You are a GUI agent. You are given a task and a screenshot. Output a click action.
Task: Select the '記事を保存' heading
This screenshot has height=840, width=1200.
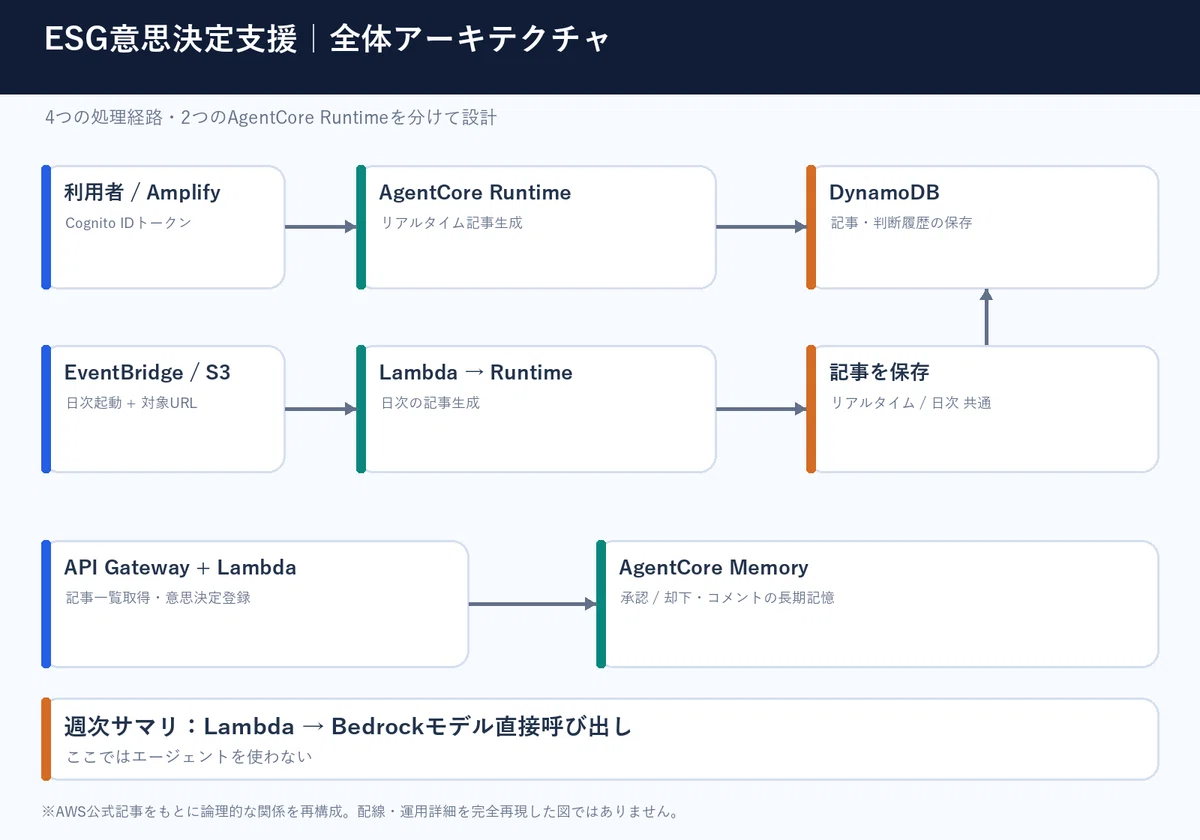(x=879, y=372)
